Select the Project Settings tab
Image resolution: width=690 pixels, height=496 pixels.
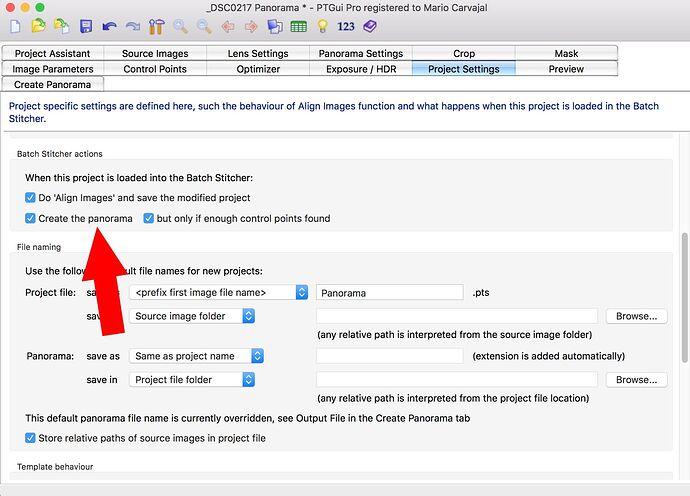464,69
